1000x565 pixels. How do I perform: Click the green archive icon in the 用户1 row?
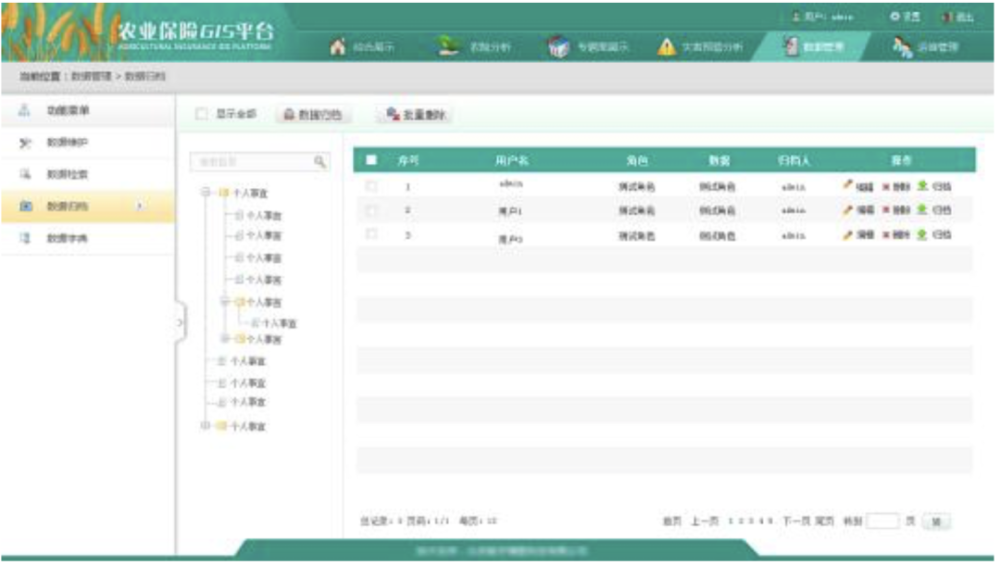[x=922, y=209]
